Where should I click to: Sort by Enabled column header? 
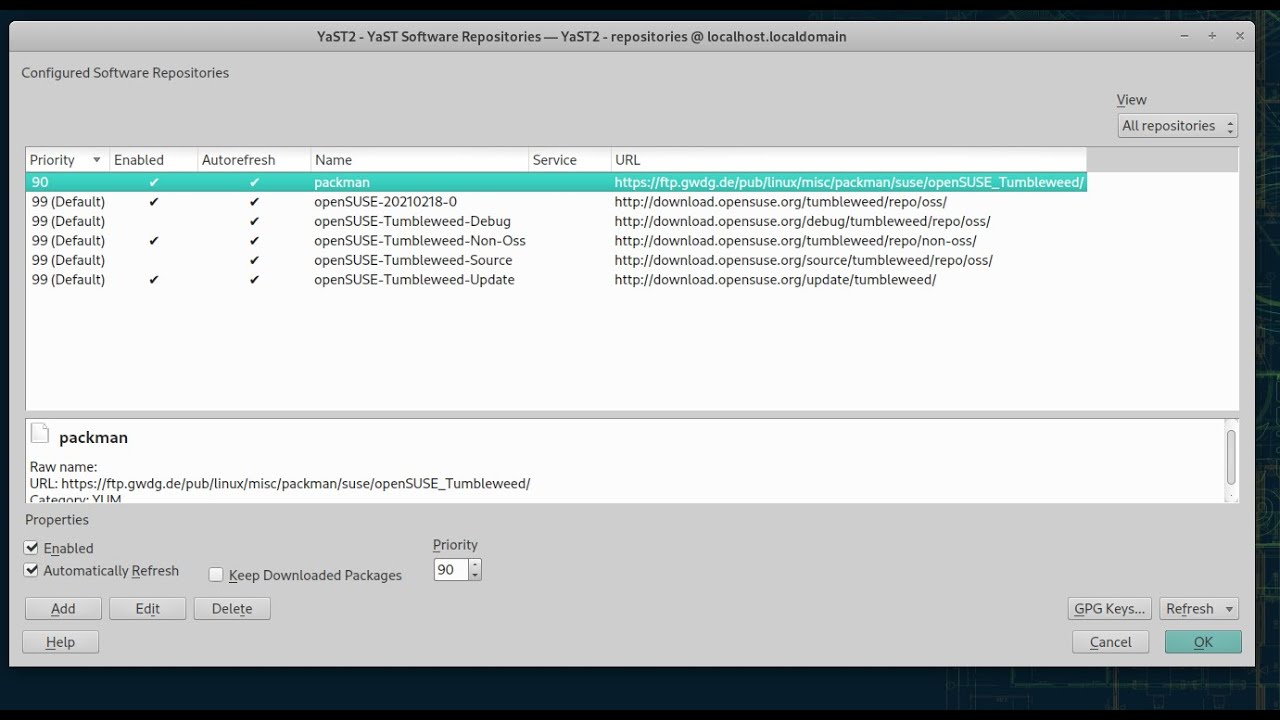tap(153, 160)
